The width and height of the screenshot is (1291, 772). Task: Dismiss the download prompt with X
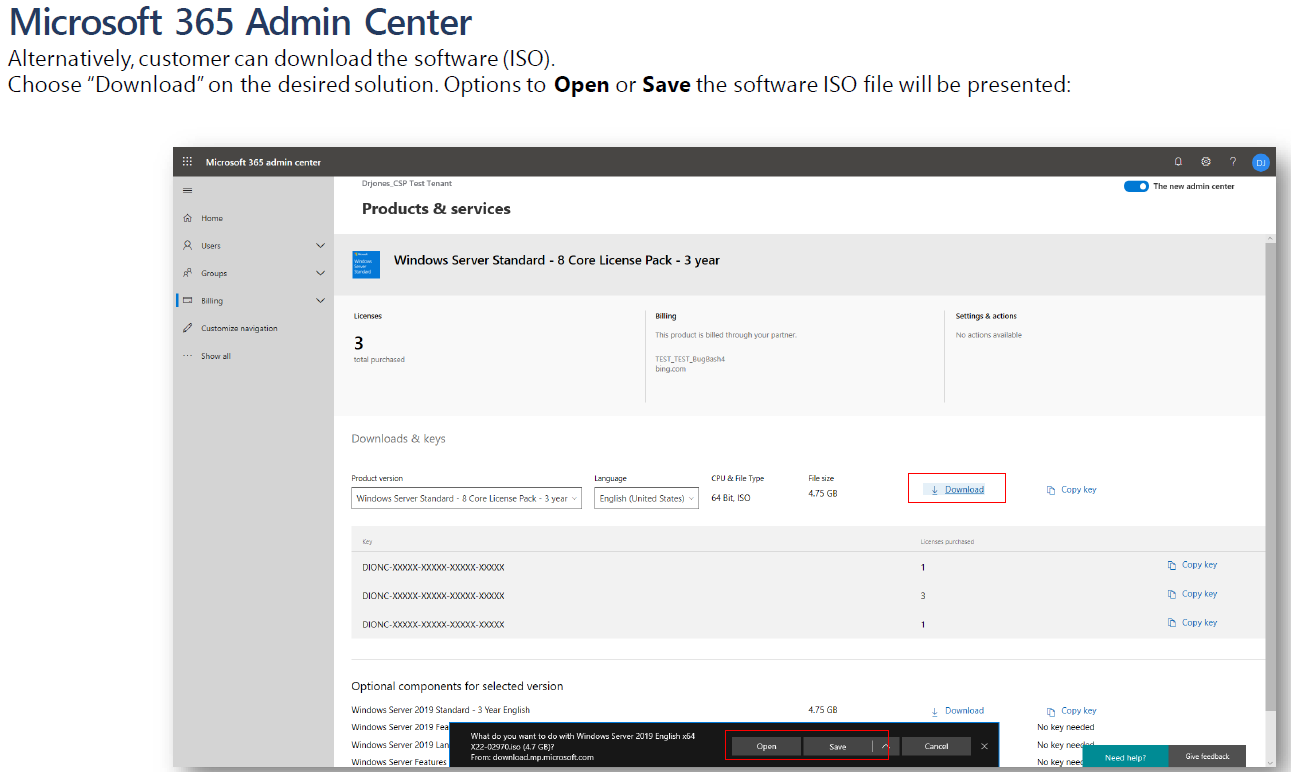pos(984,746)
